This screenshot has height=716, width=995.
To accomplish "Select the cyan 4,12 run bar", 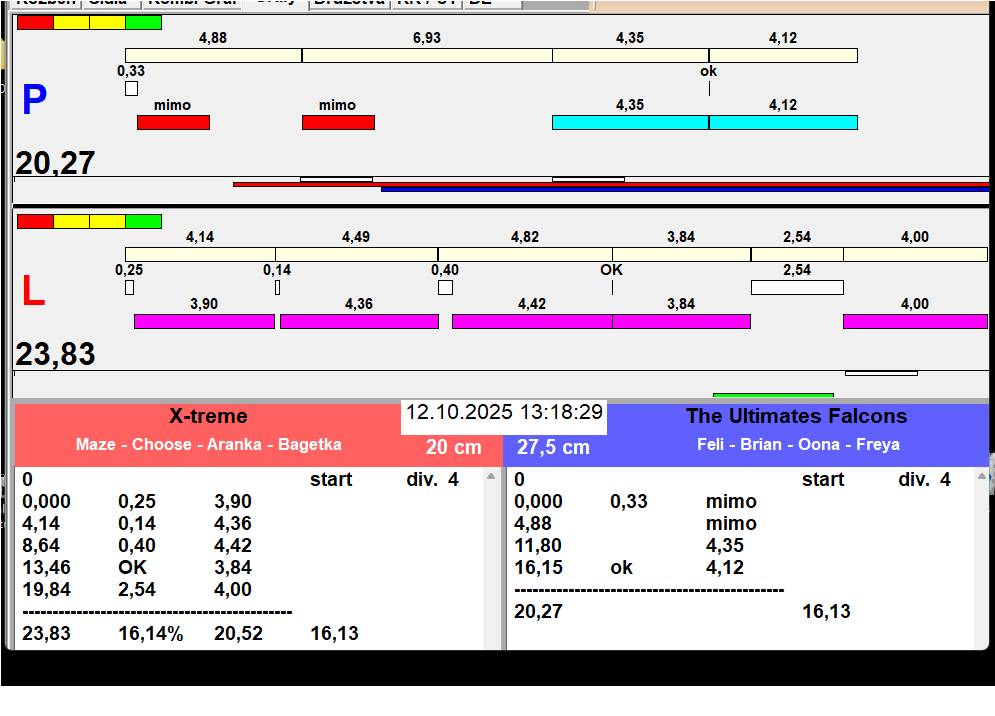I will click(783, 122).
